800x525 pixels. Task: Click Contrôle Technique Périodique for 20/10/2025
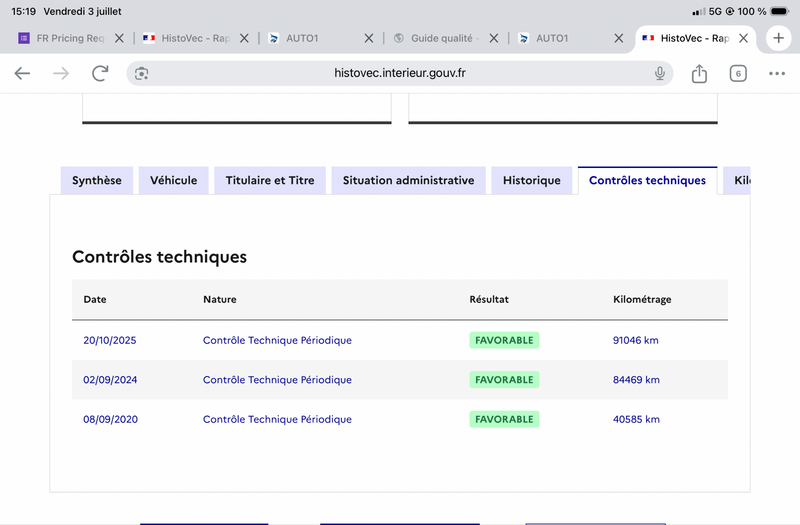(277, 340)
